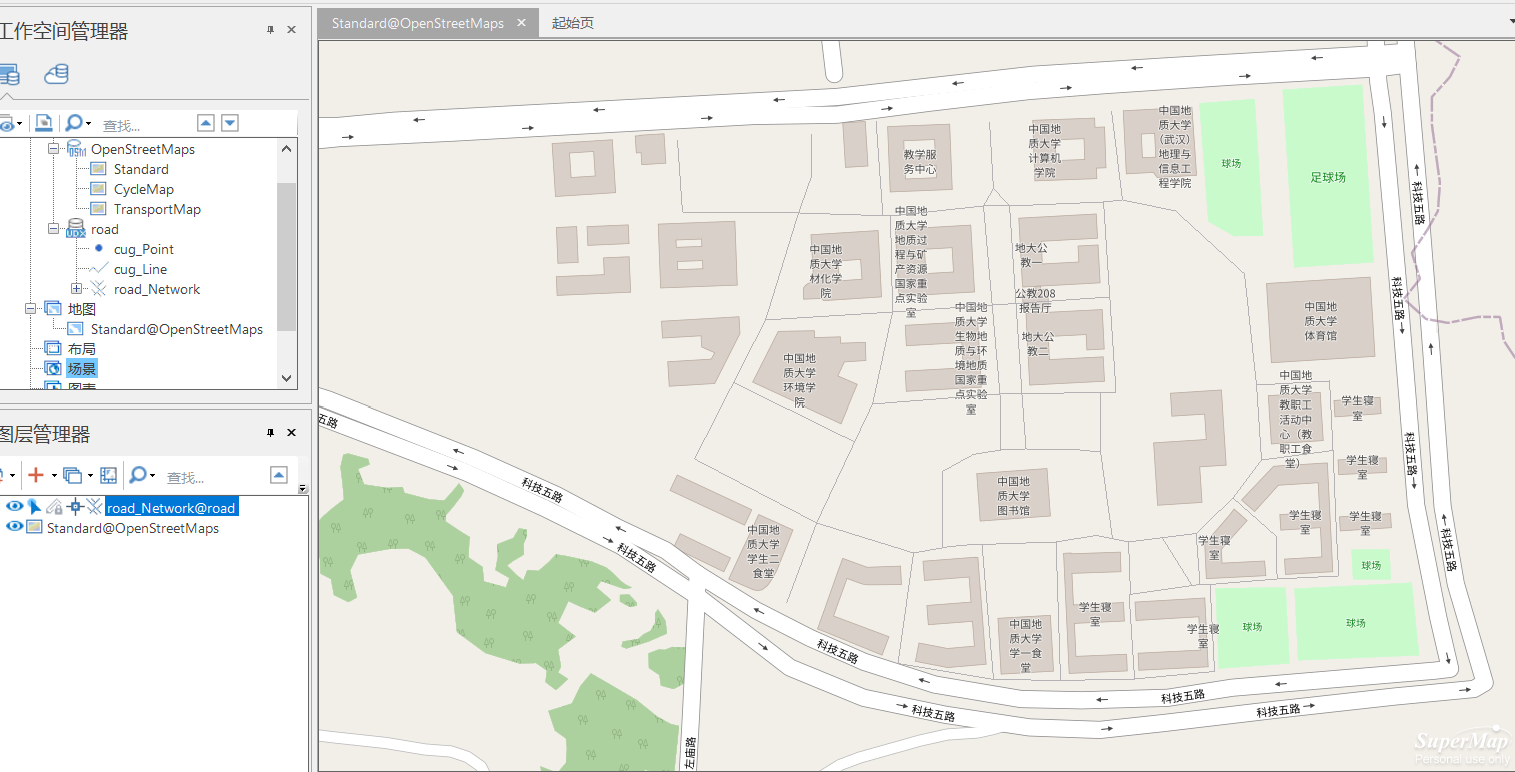Toggle snapping crosshair for road_Network@road layer
The height and width of the screenshot is (772, 1515).
pyautogui.click(x=75, y=507)
